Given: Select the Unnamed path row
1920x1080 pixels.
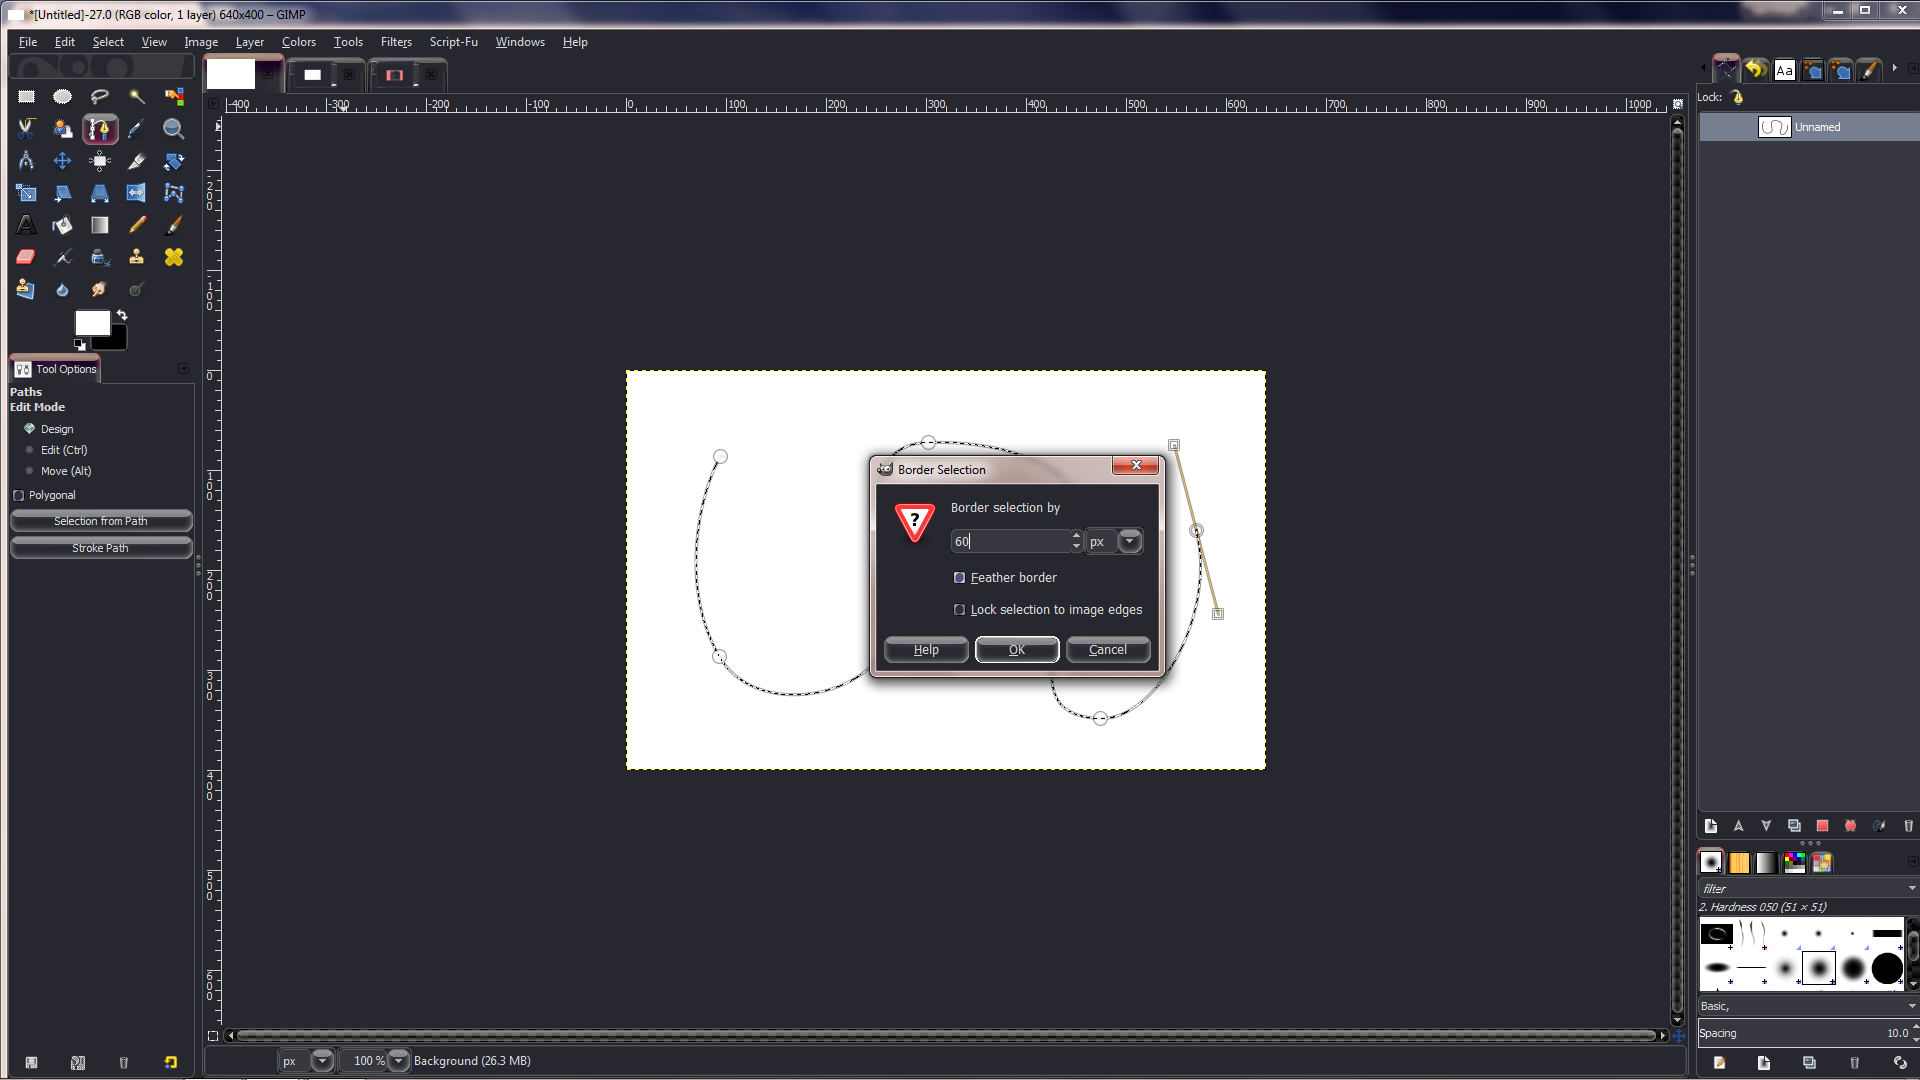Looking at the screenshot, I should 1808,127.
